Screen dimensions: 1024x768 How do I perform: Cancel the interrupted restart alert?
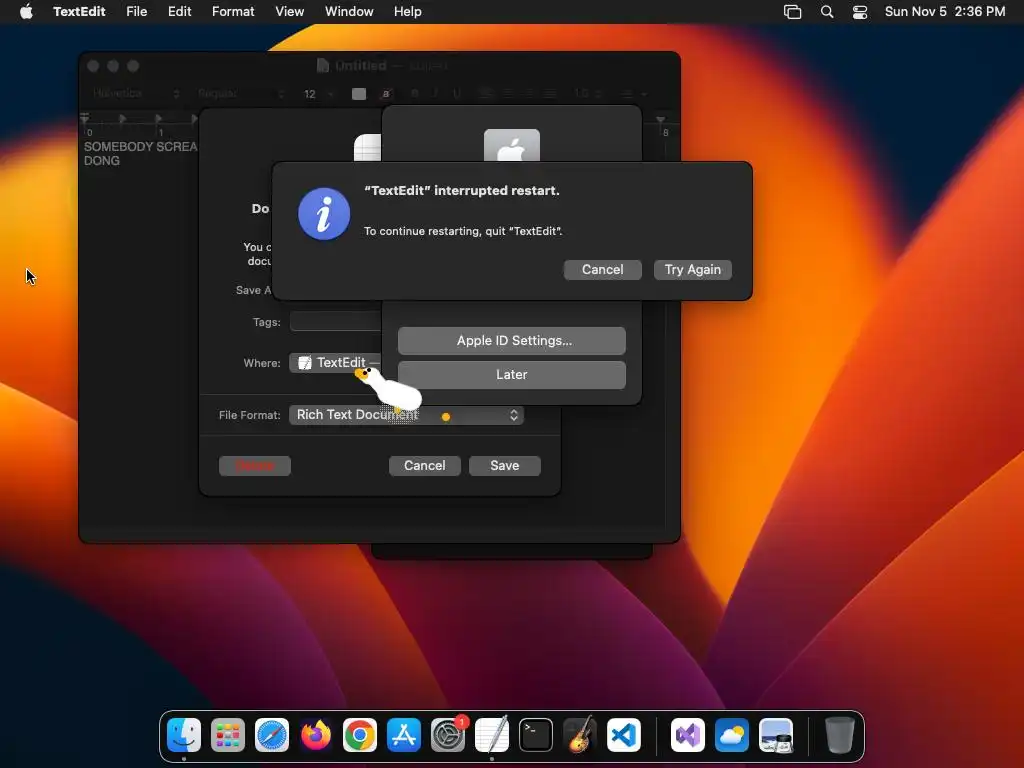click(602, 270)
